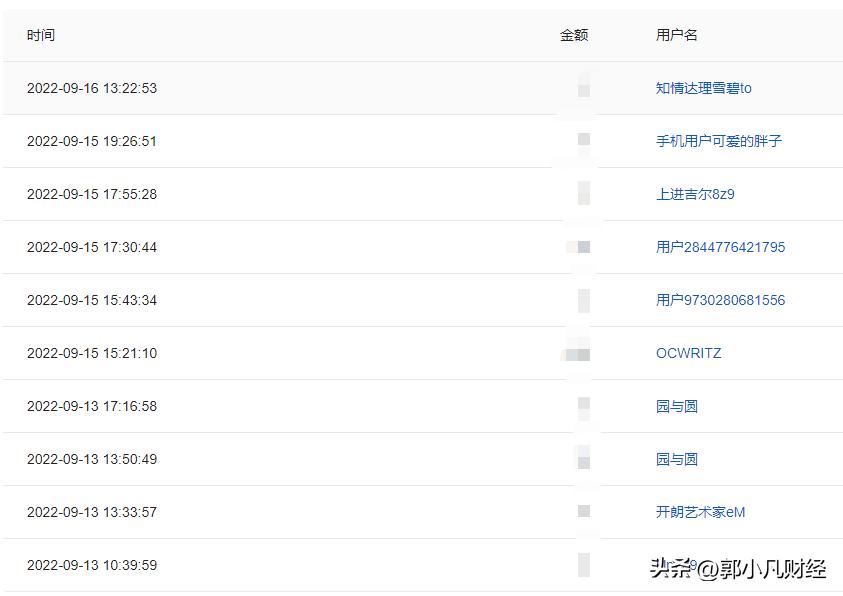Open user profile 知情达理雪碧to
The height and width of the screenshot is (596, 843).
703,88
